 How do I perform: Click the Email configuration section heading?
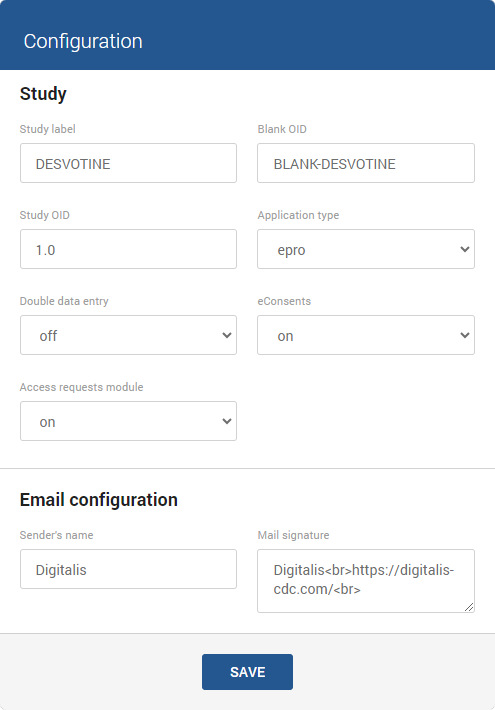(x=99, y=500)
